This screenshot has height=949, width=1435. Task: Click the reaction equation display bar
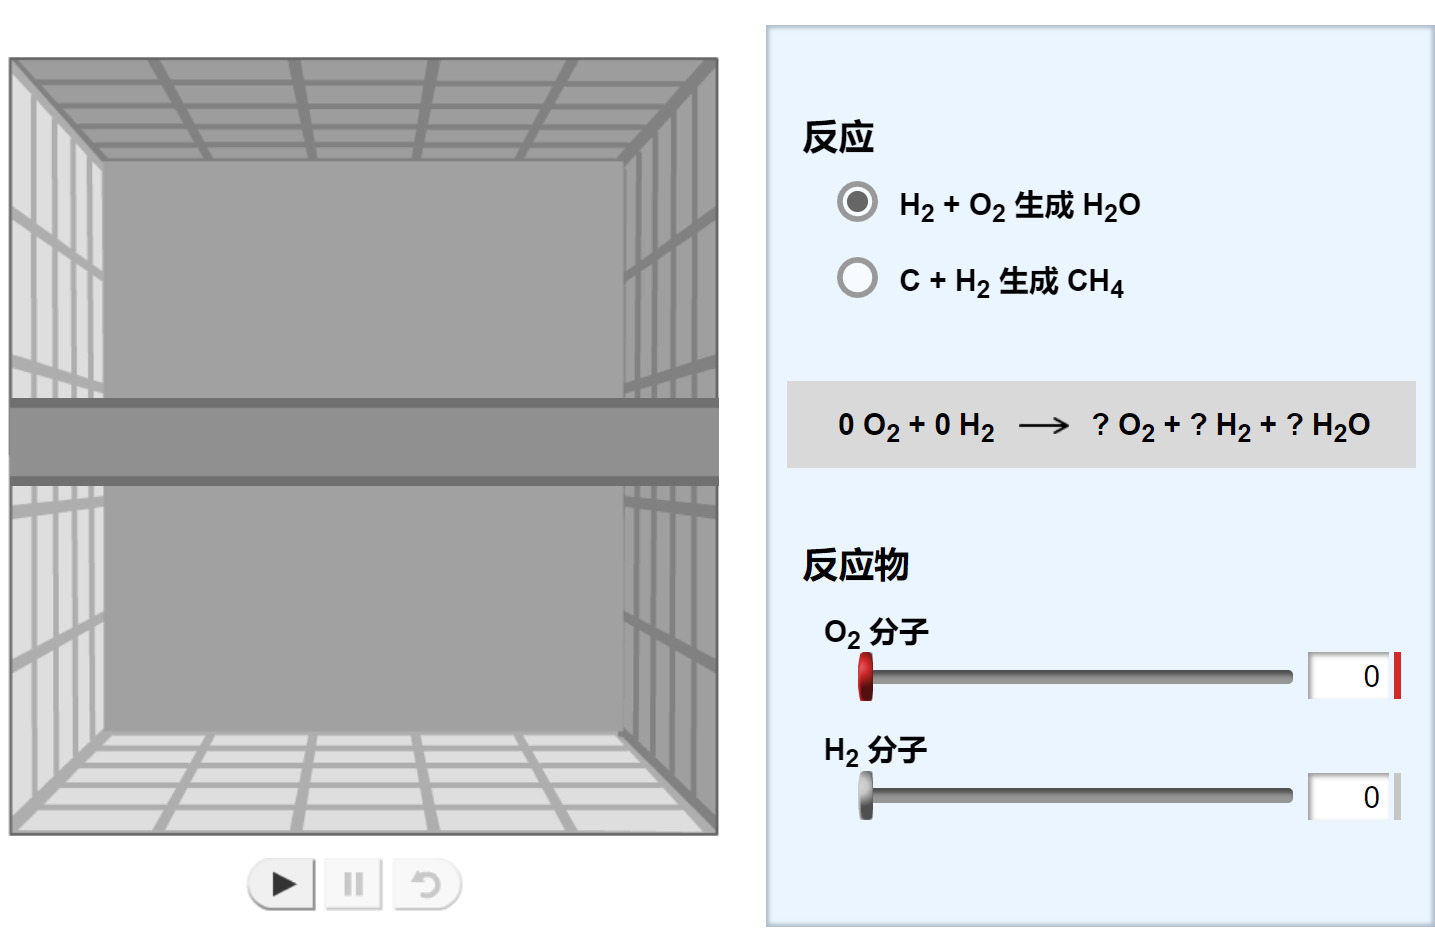click(1101, 424)
